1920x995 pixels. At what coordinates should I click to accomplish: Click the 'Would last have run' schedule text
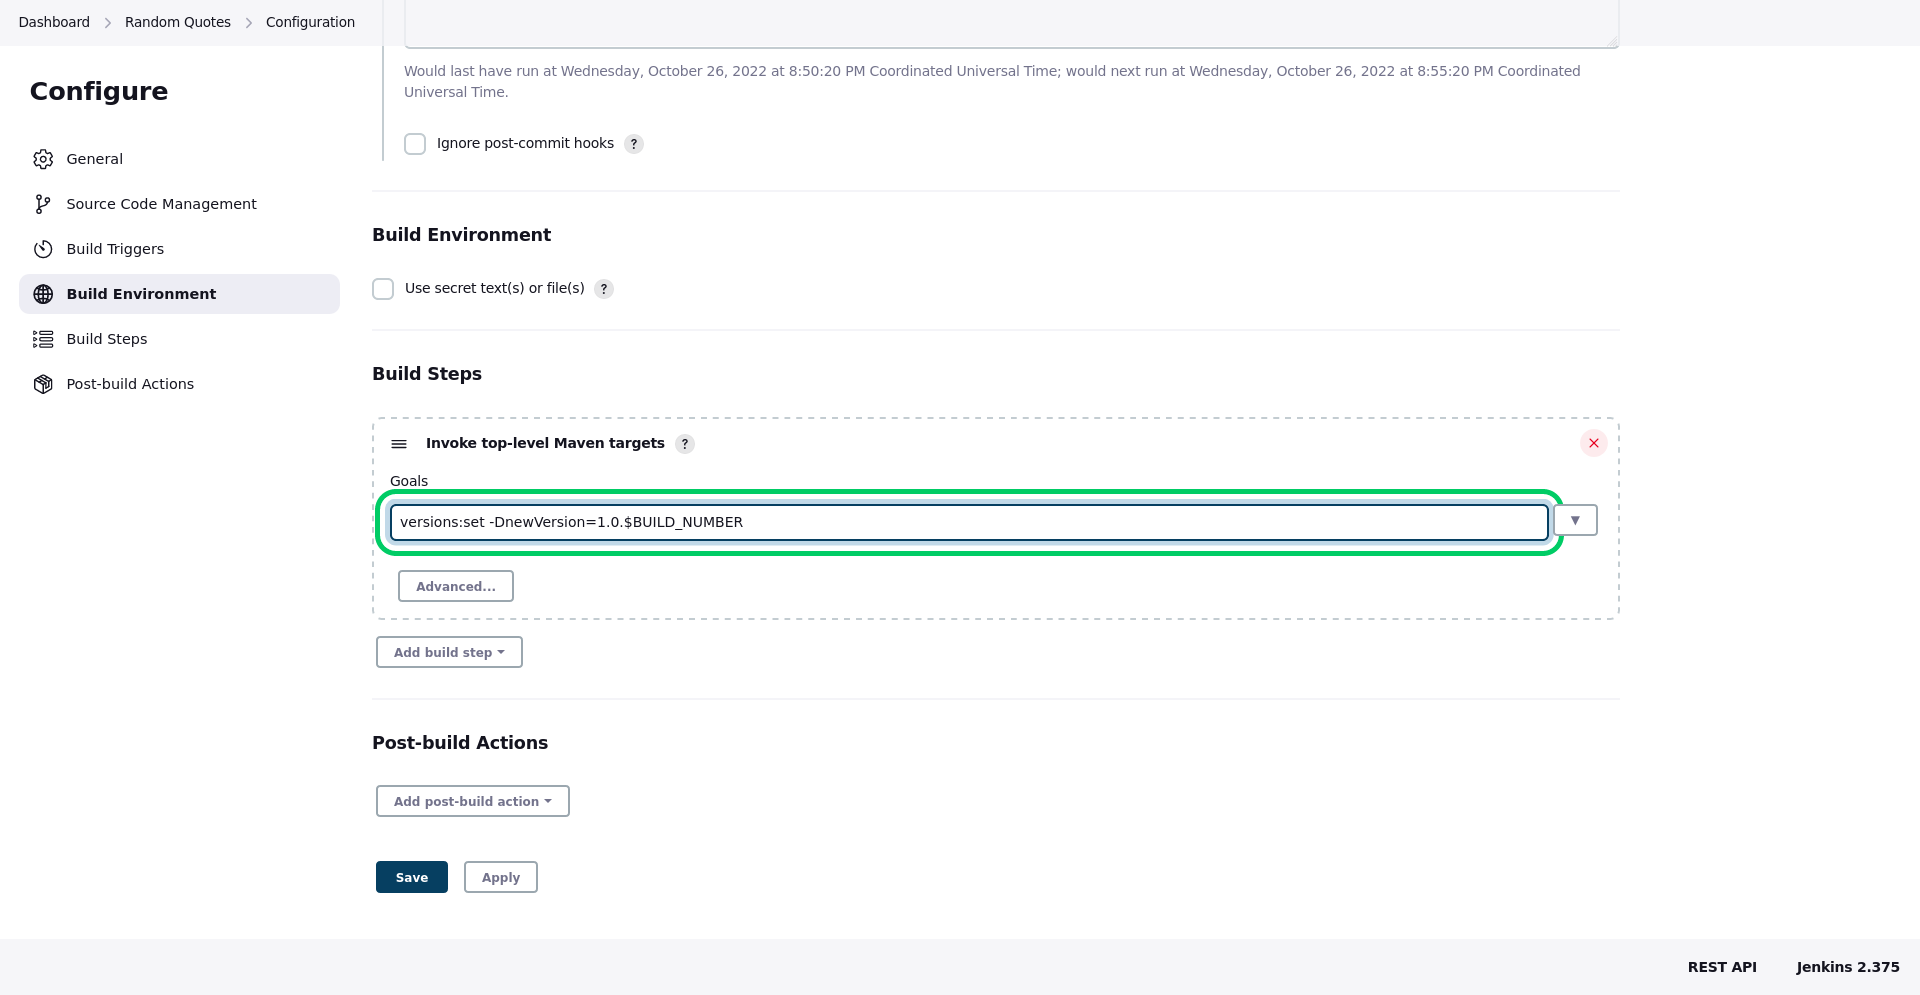pos(992,81)
